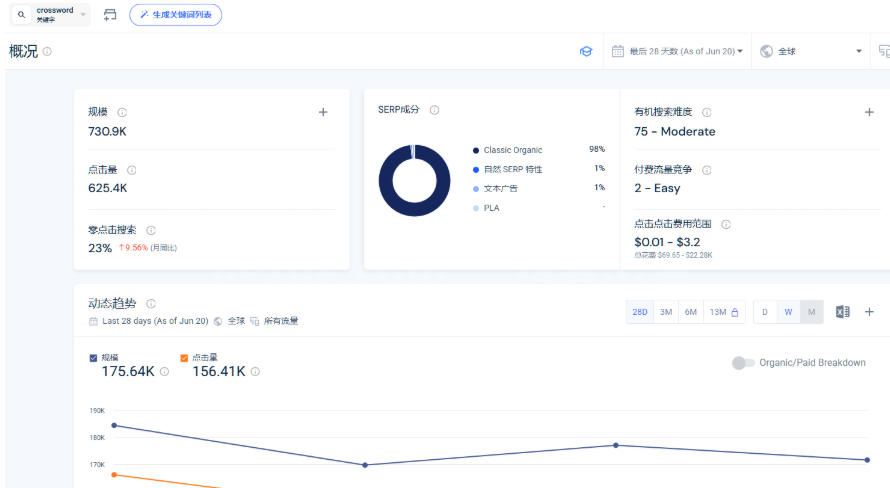Select the 3M time range tab
This screenshot has width=890, height=488.
tap(666, 312)
